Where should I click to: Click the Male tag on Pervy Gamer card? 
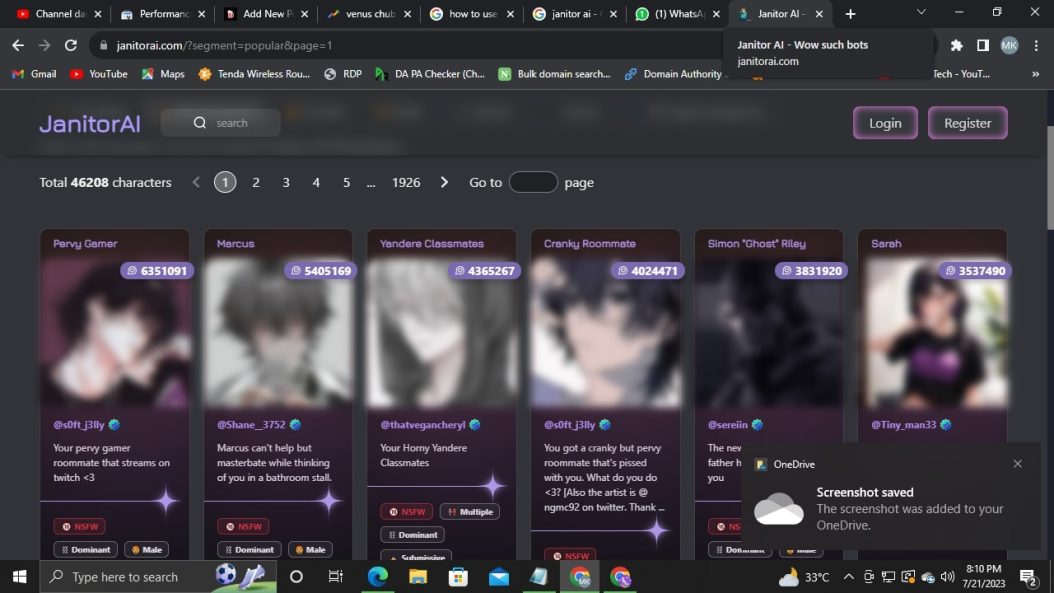(147, 549)
